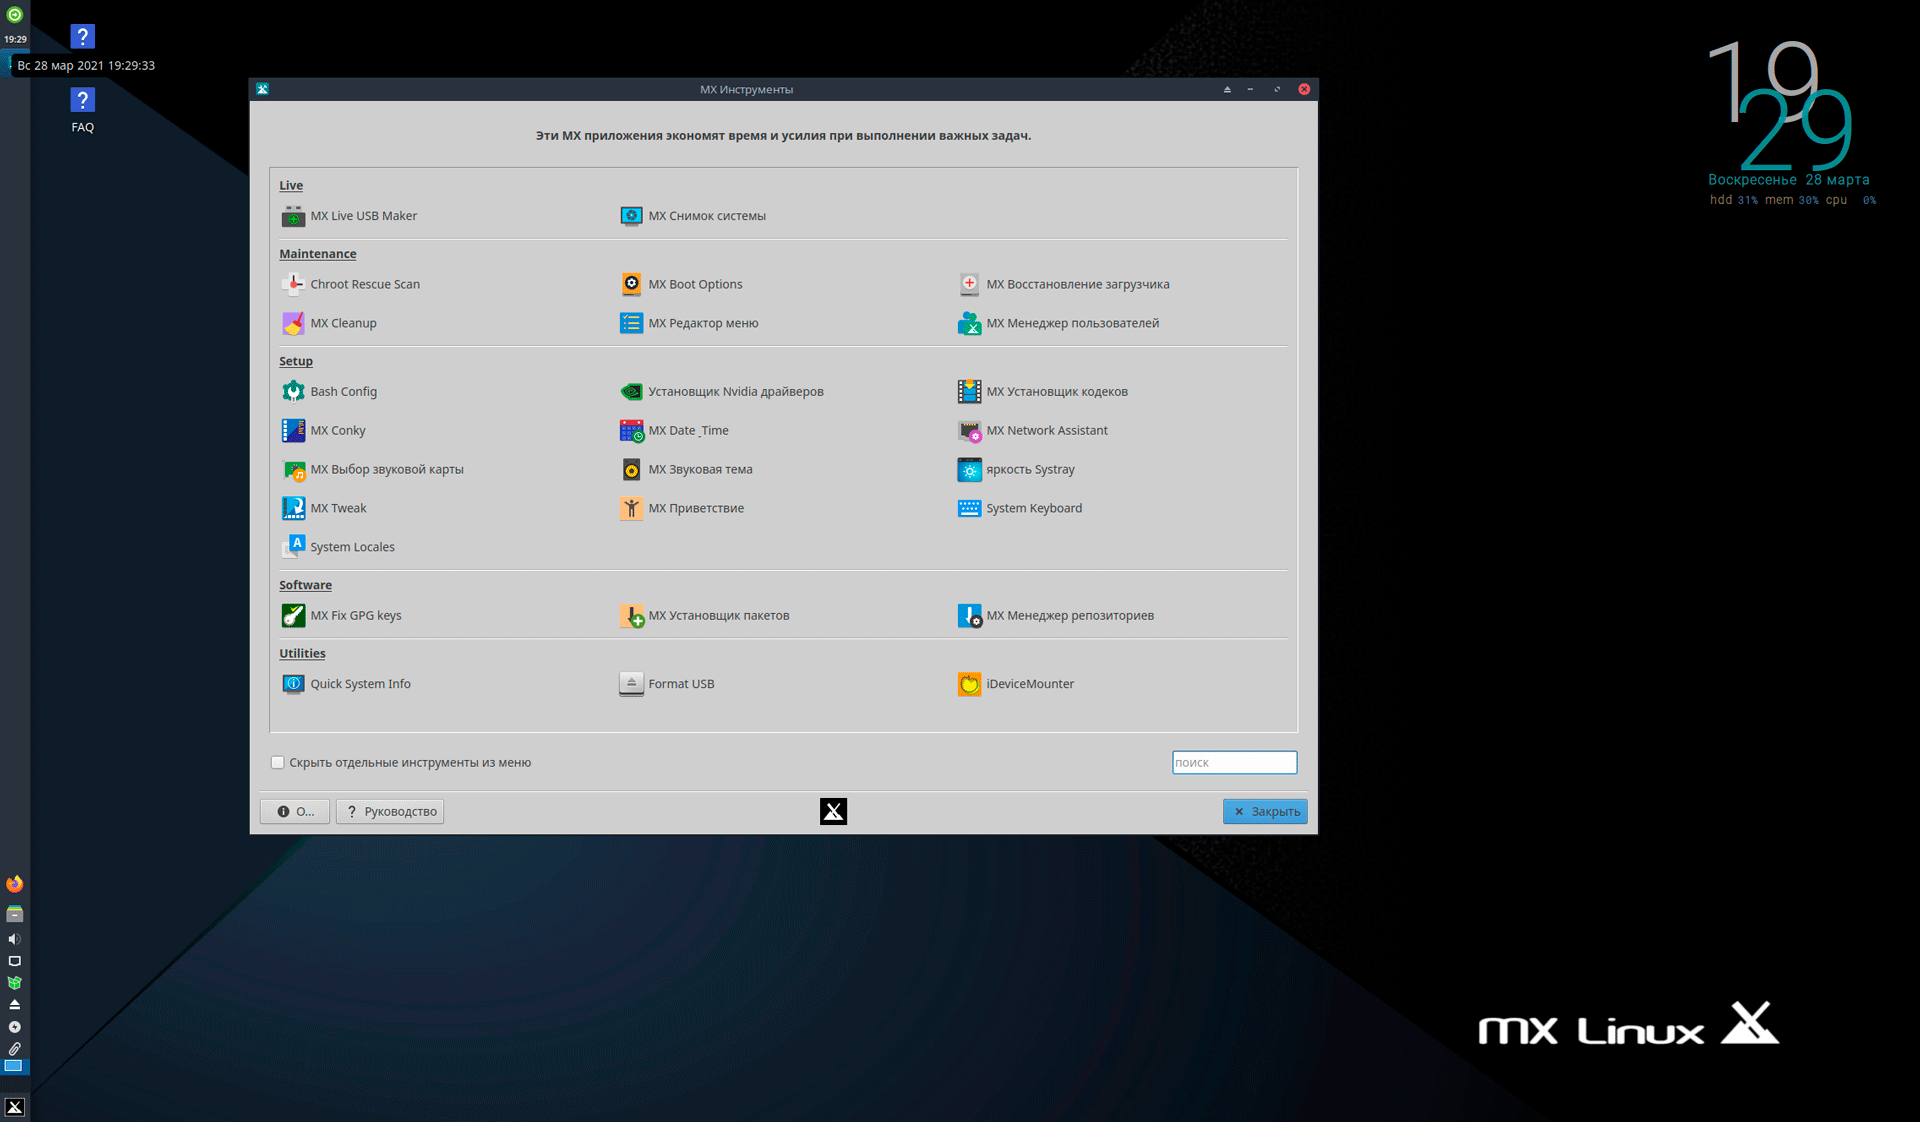Open MX Cleanup broom icon
The image size is (1920, 1122).
293,323
